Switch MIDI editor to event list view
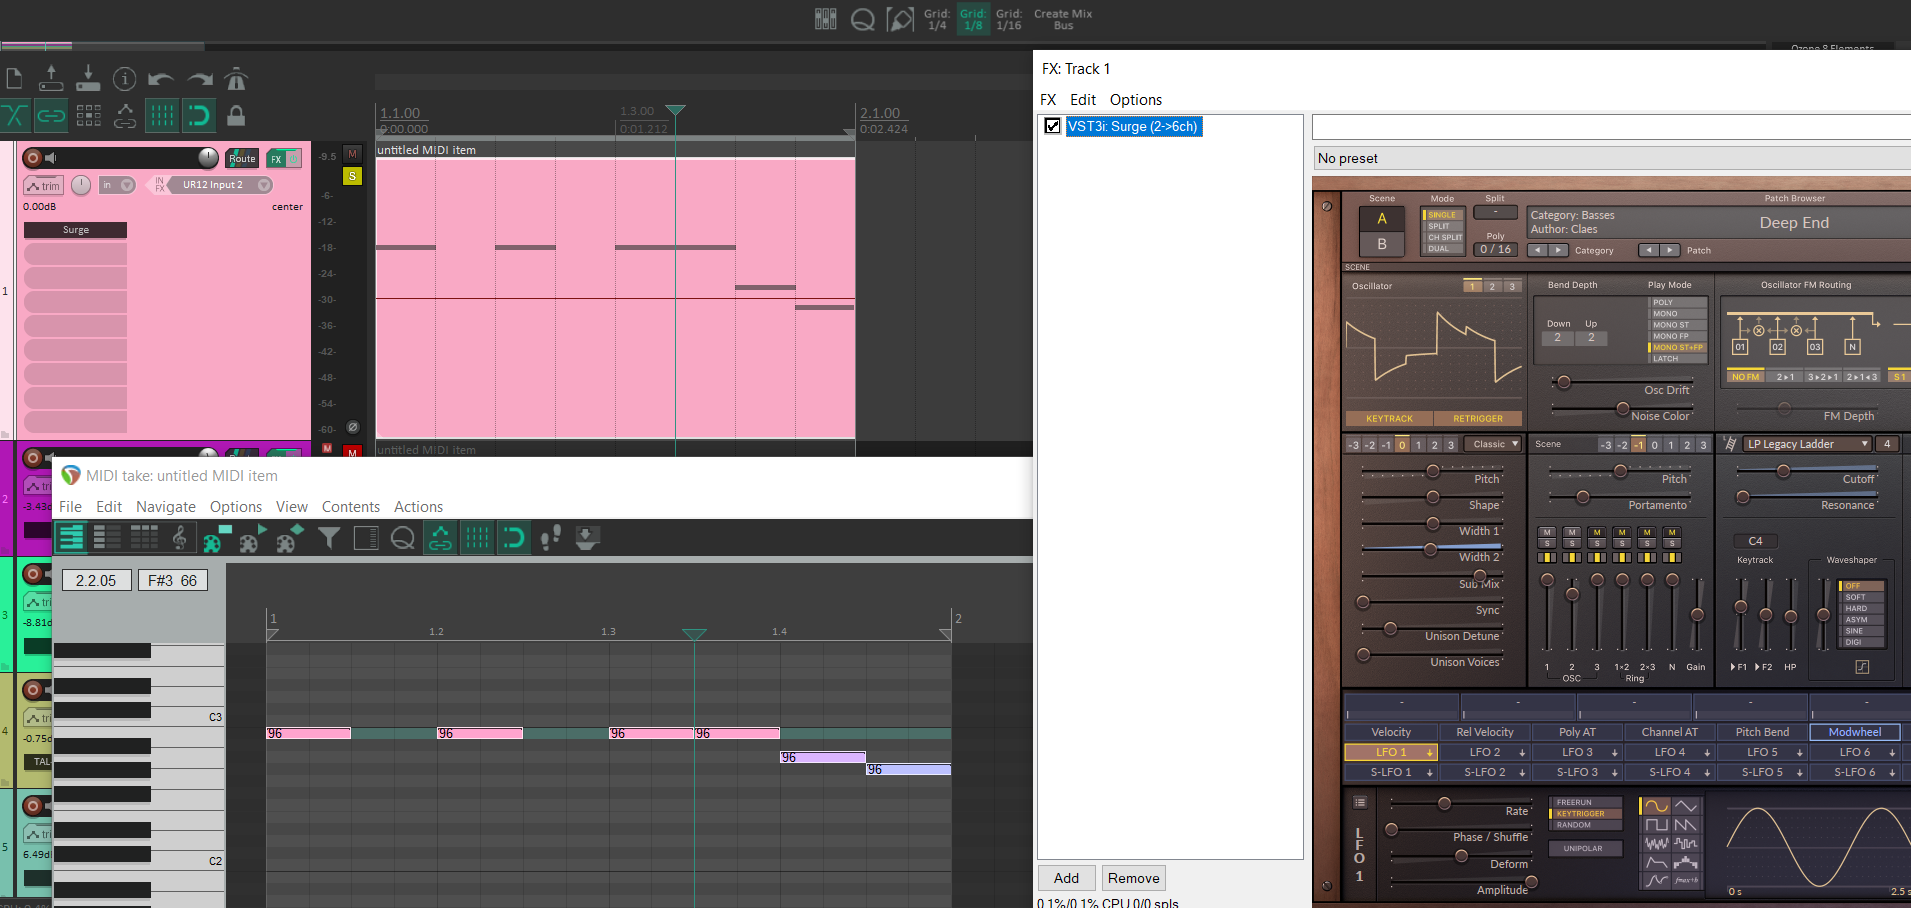The height and width of the screenshot is (908, 1911). point(144,538)
